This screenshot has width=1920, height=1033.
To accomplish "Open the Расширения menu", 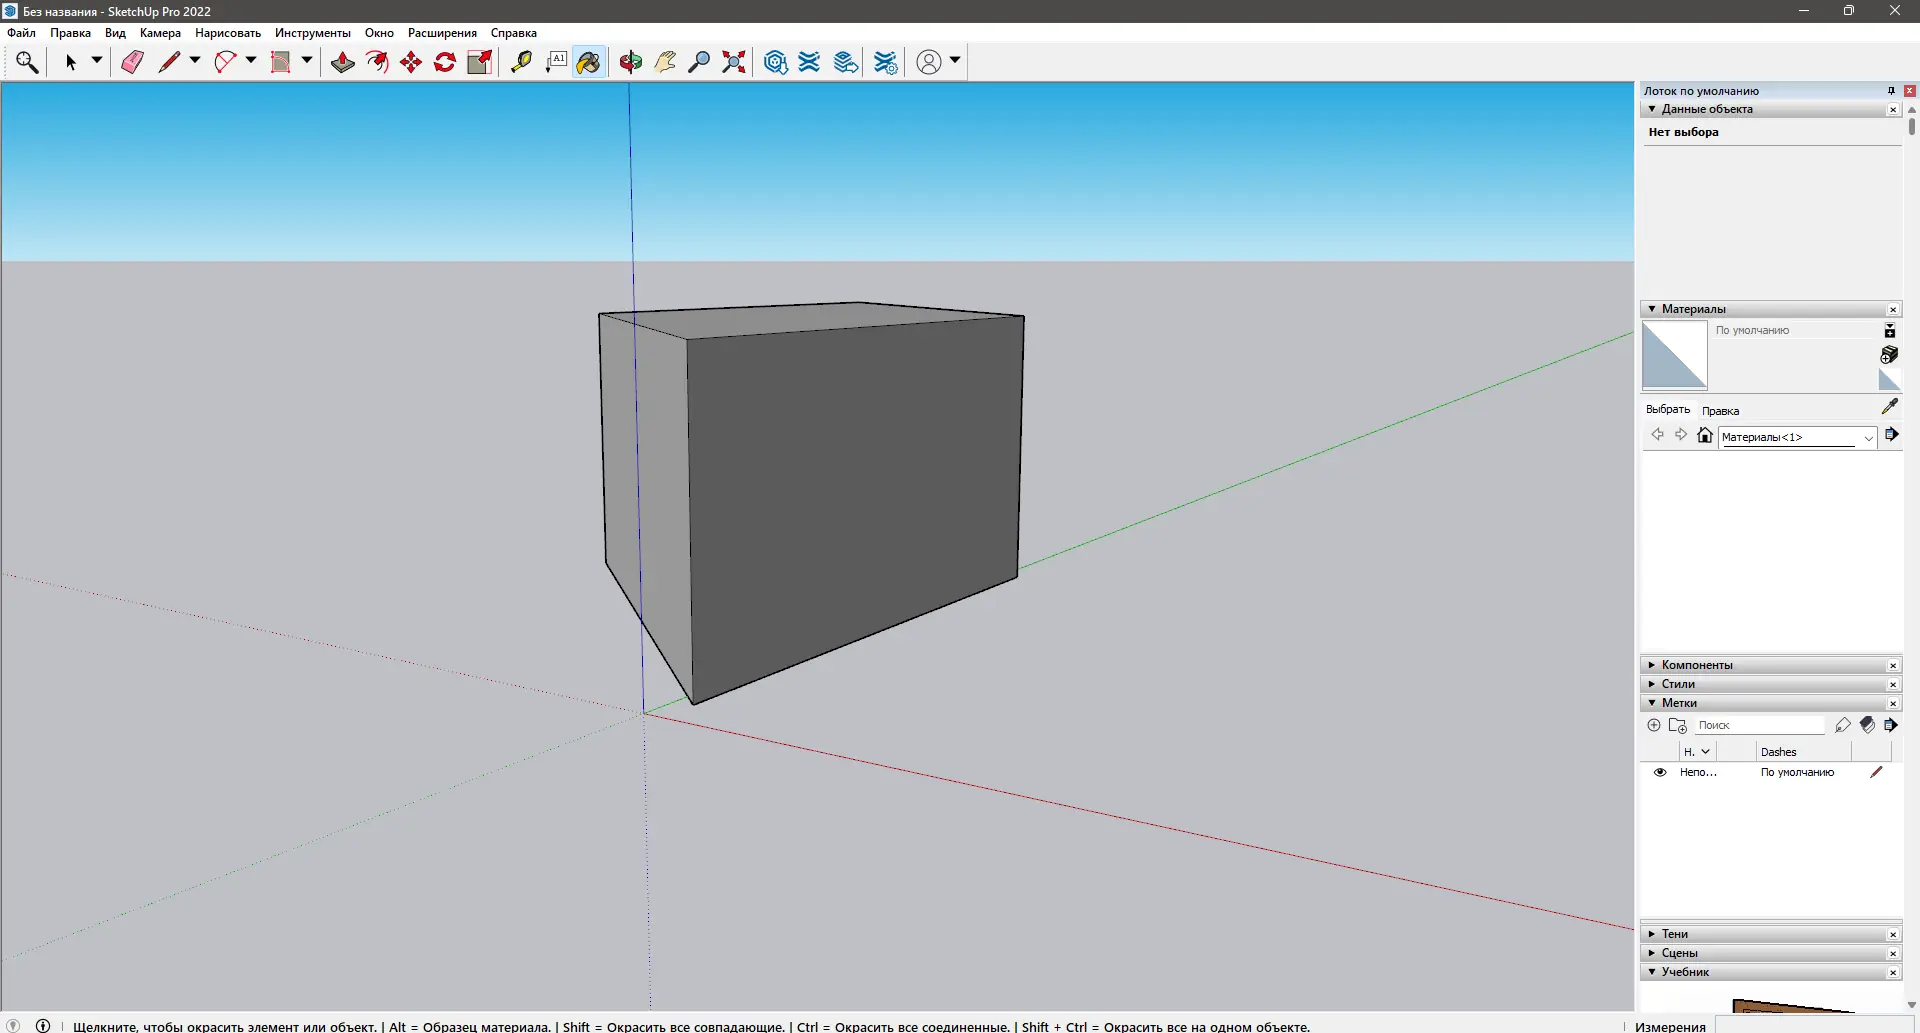I will pos(442,33).
